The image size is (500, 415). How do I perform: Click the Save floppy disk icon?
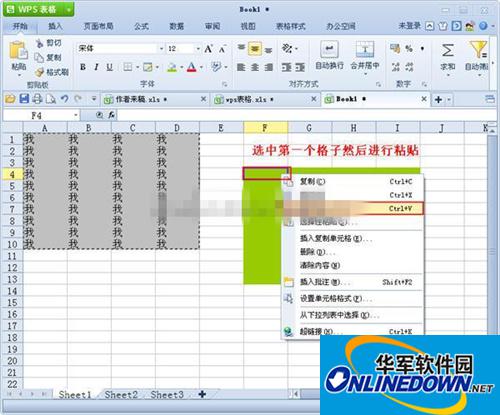pyautogui.click(x=24, y=99)
